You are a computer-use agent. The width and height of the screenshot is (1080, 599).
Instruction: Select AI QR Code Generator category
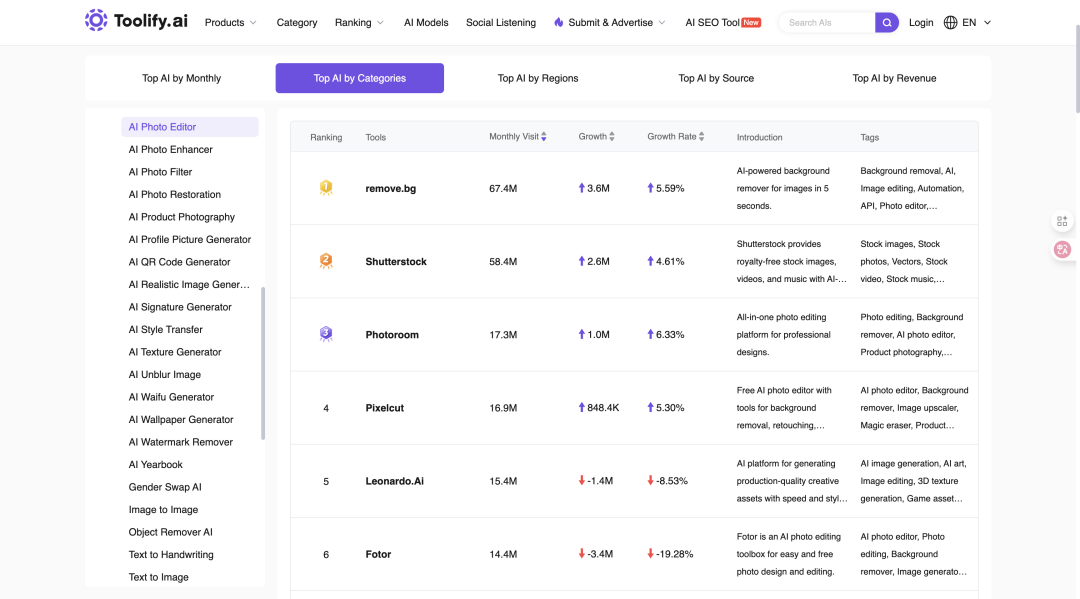pyautogui.click(x=179, y=262)
